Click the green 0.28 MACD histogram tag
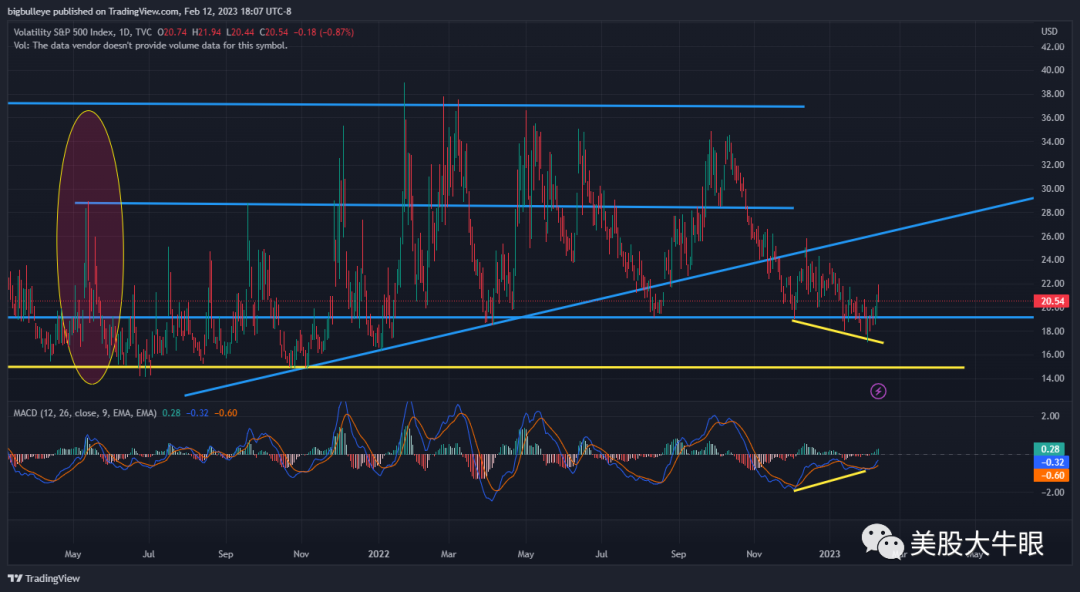 (x=1051, y=449)
